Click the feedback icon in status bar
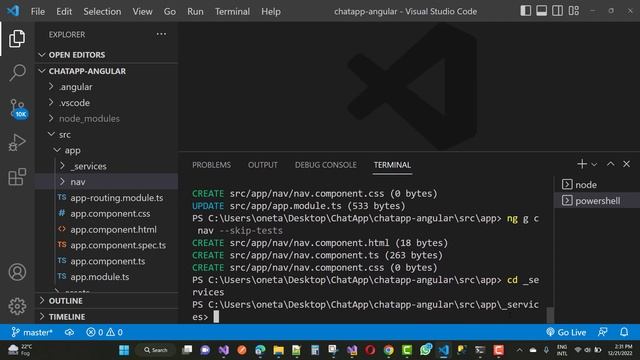 pyautogui.click(x=603, y=332)
